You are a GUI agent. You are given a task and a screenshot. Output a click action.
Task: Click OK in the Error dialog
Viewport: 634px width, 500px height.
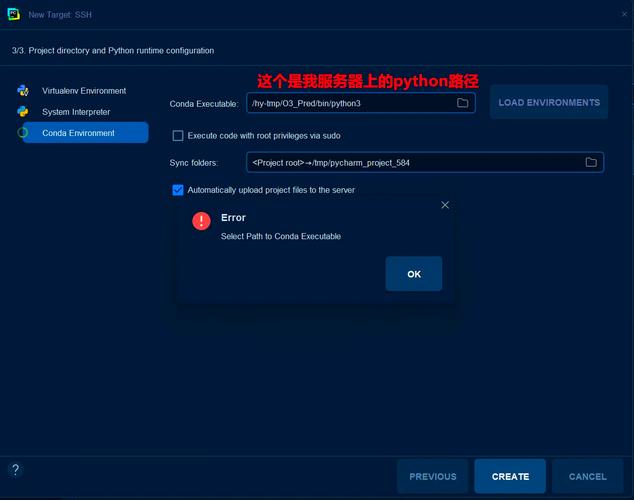(x=414, y=274)
